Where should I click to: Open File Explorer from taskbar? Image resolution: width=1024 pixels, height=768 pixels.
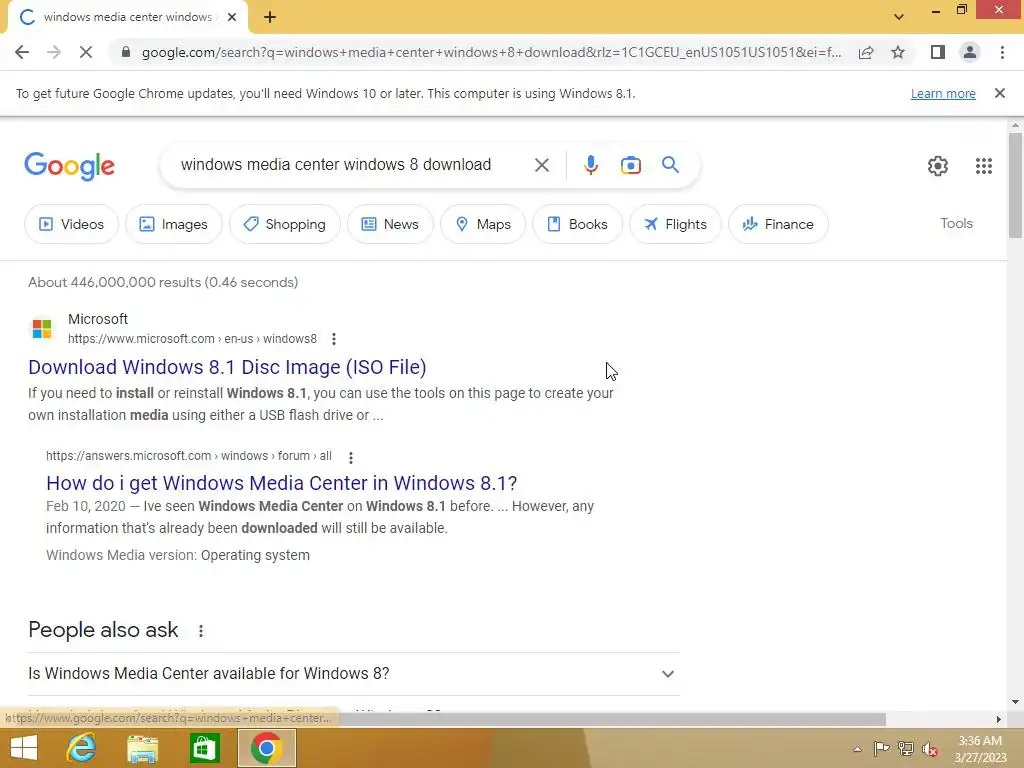(142, 748)
